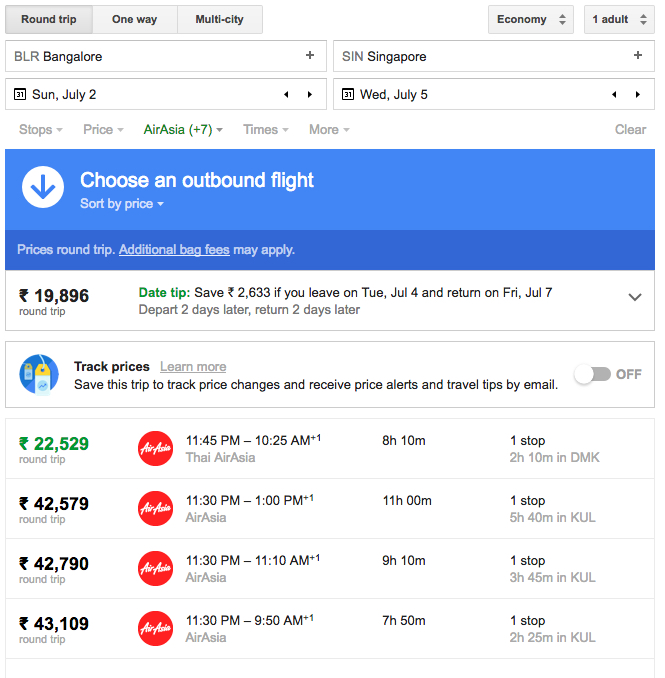Select the ₹ 43,109 round trip price

54,624
